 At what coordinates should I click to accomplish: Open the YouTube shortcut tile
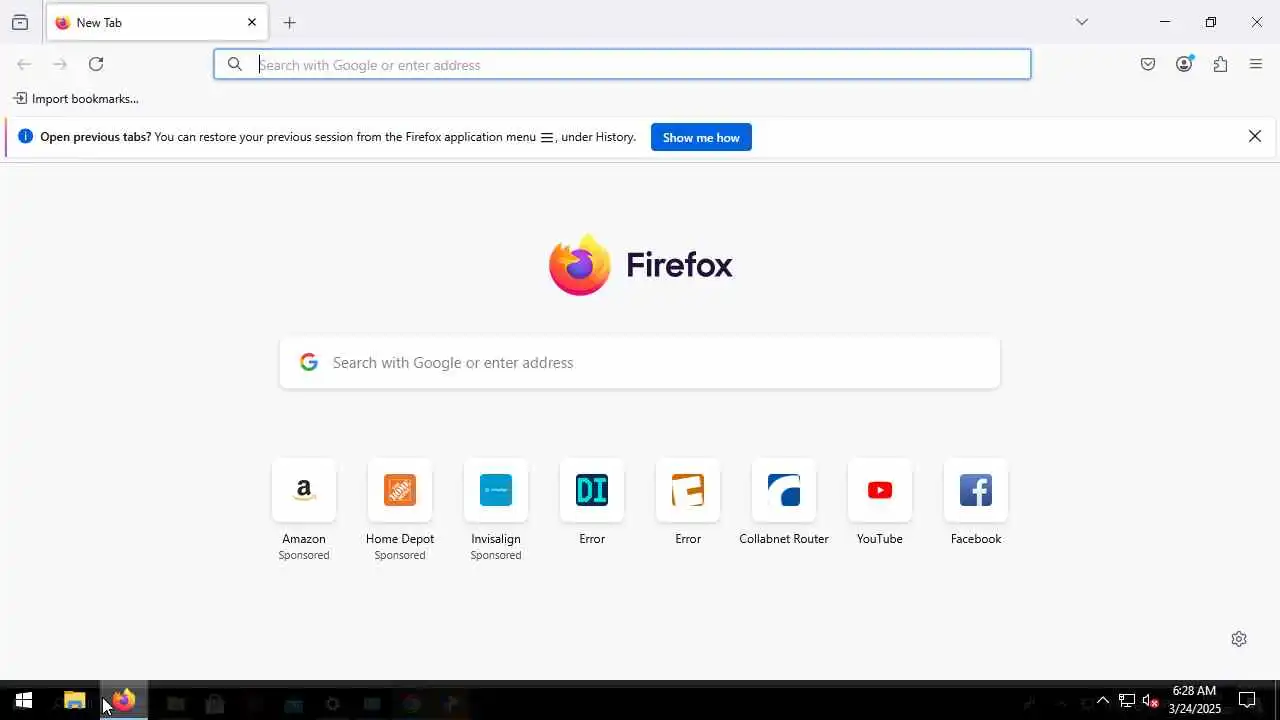click(x=880, y=490)
